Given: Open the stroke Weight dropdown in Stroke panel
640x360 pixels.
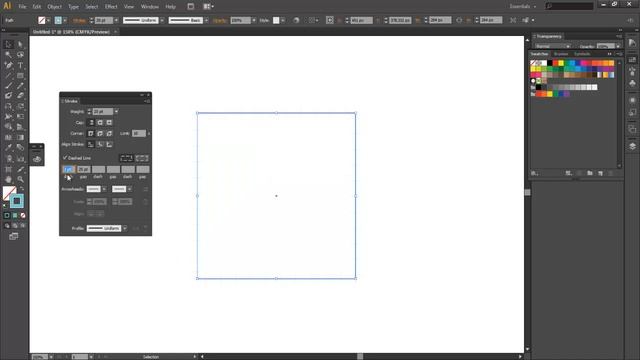Looking at the screenshot, I should click(116, 111).
